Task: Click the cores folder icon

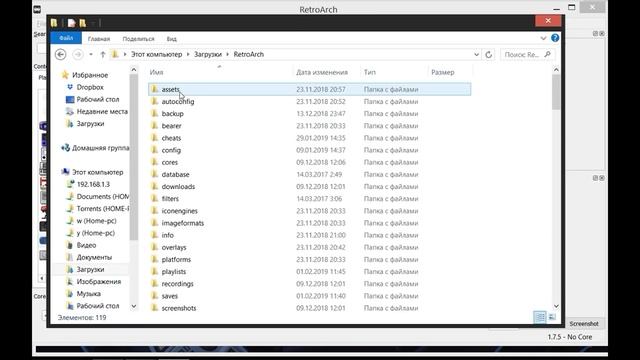Action: pos(155,162)
